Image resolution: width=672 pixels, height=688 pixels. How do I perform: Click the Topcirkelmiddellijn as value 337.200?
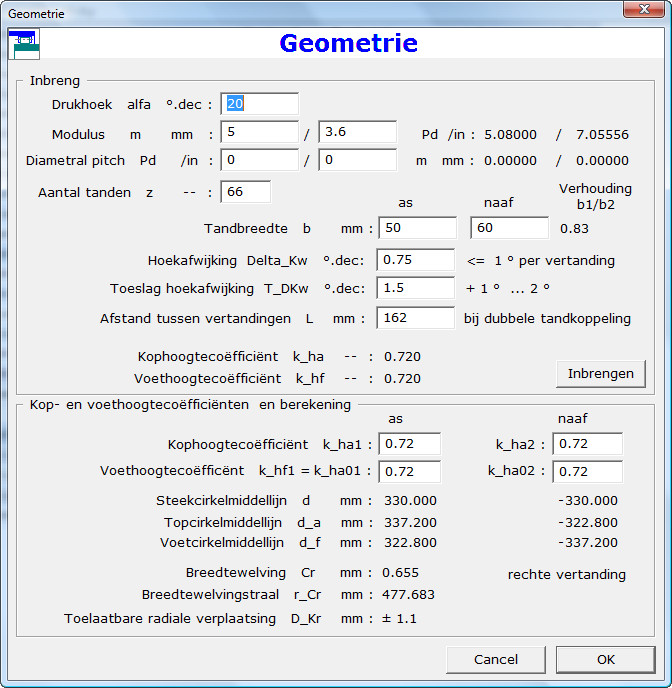411,523
